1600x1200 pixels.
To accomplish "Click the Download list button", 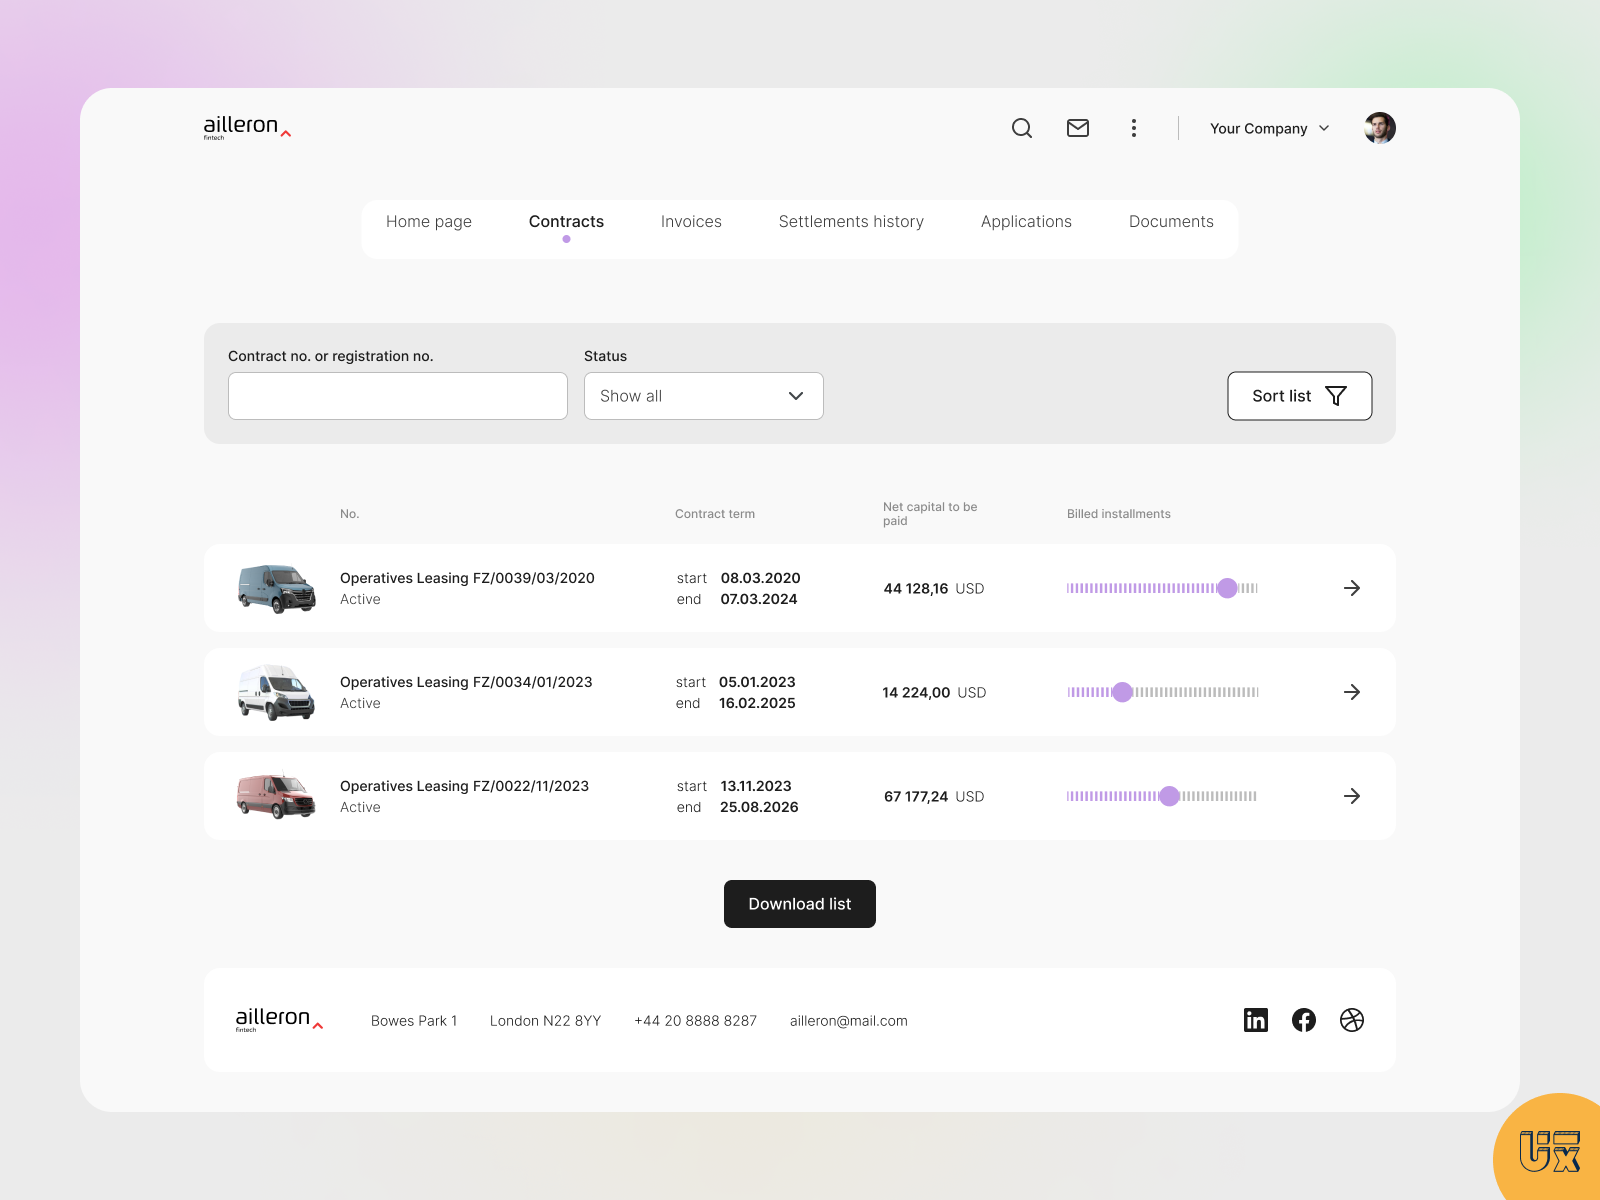I will coord(799,904).
